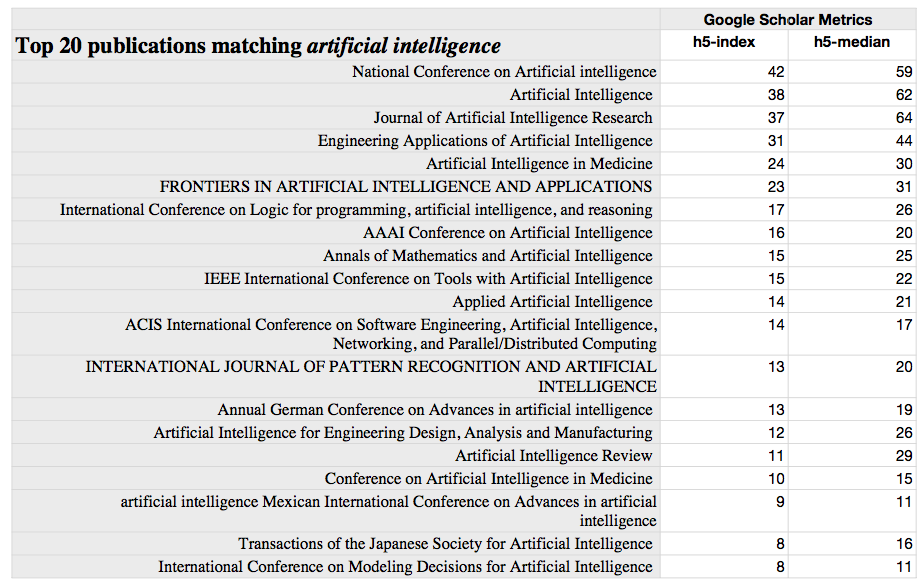Click h5-median value 64 for JAIR
The height and width of the screenshot is (585, 924).
(x=903, y=118)
